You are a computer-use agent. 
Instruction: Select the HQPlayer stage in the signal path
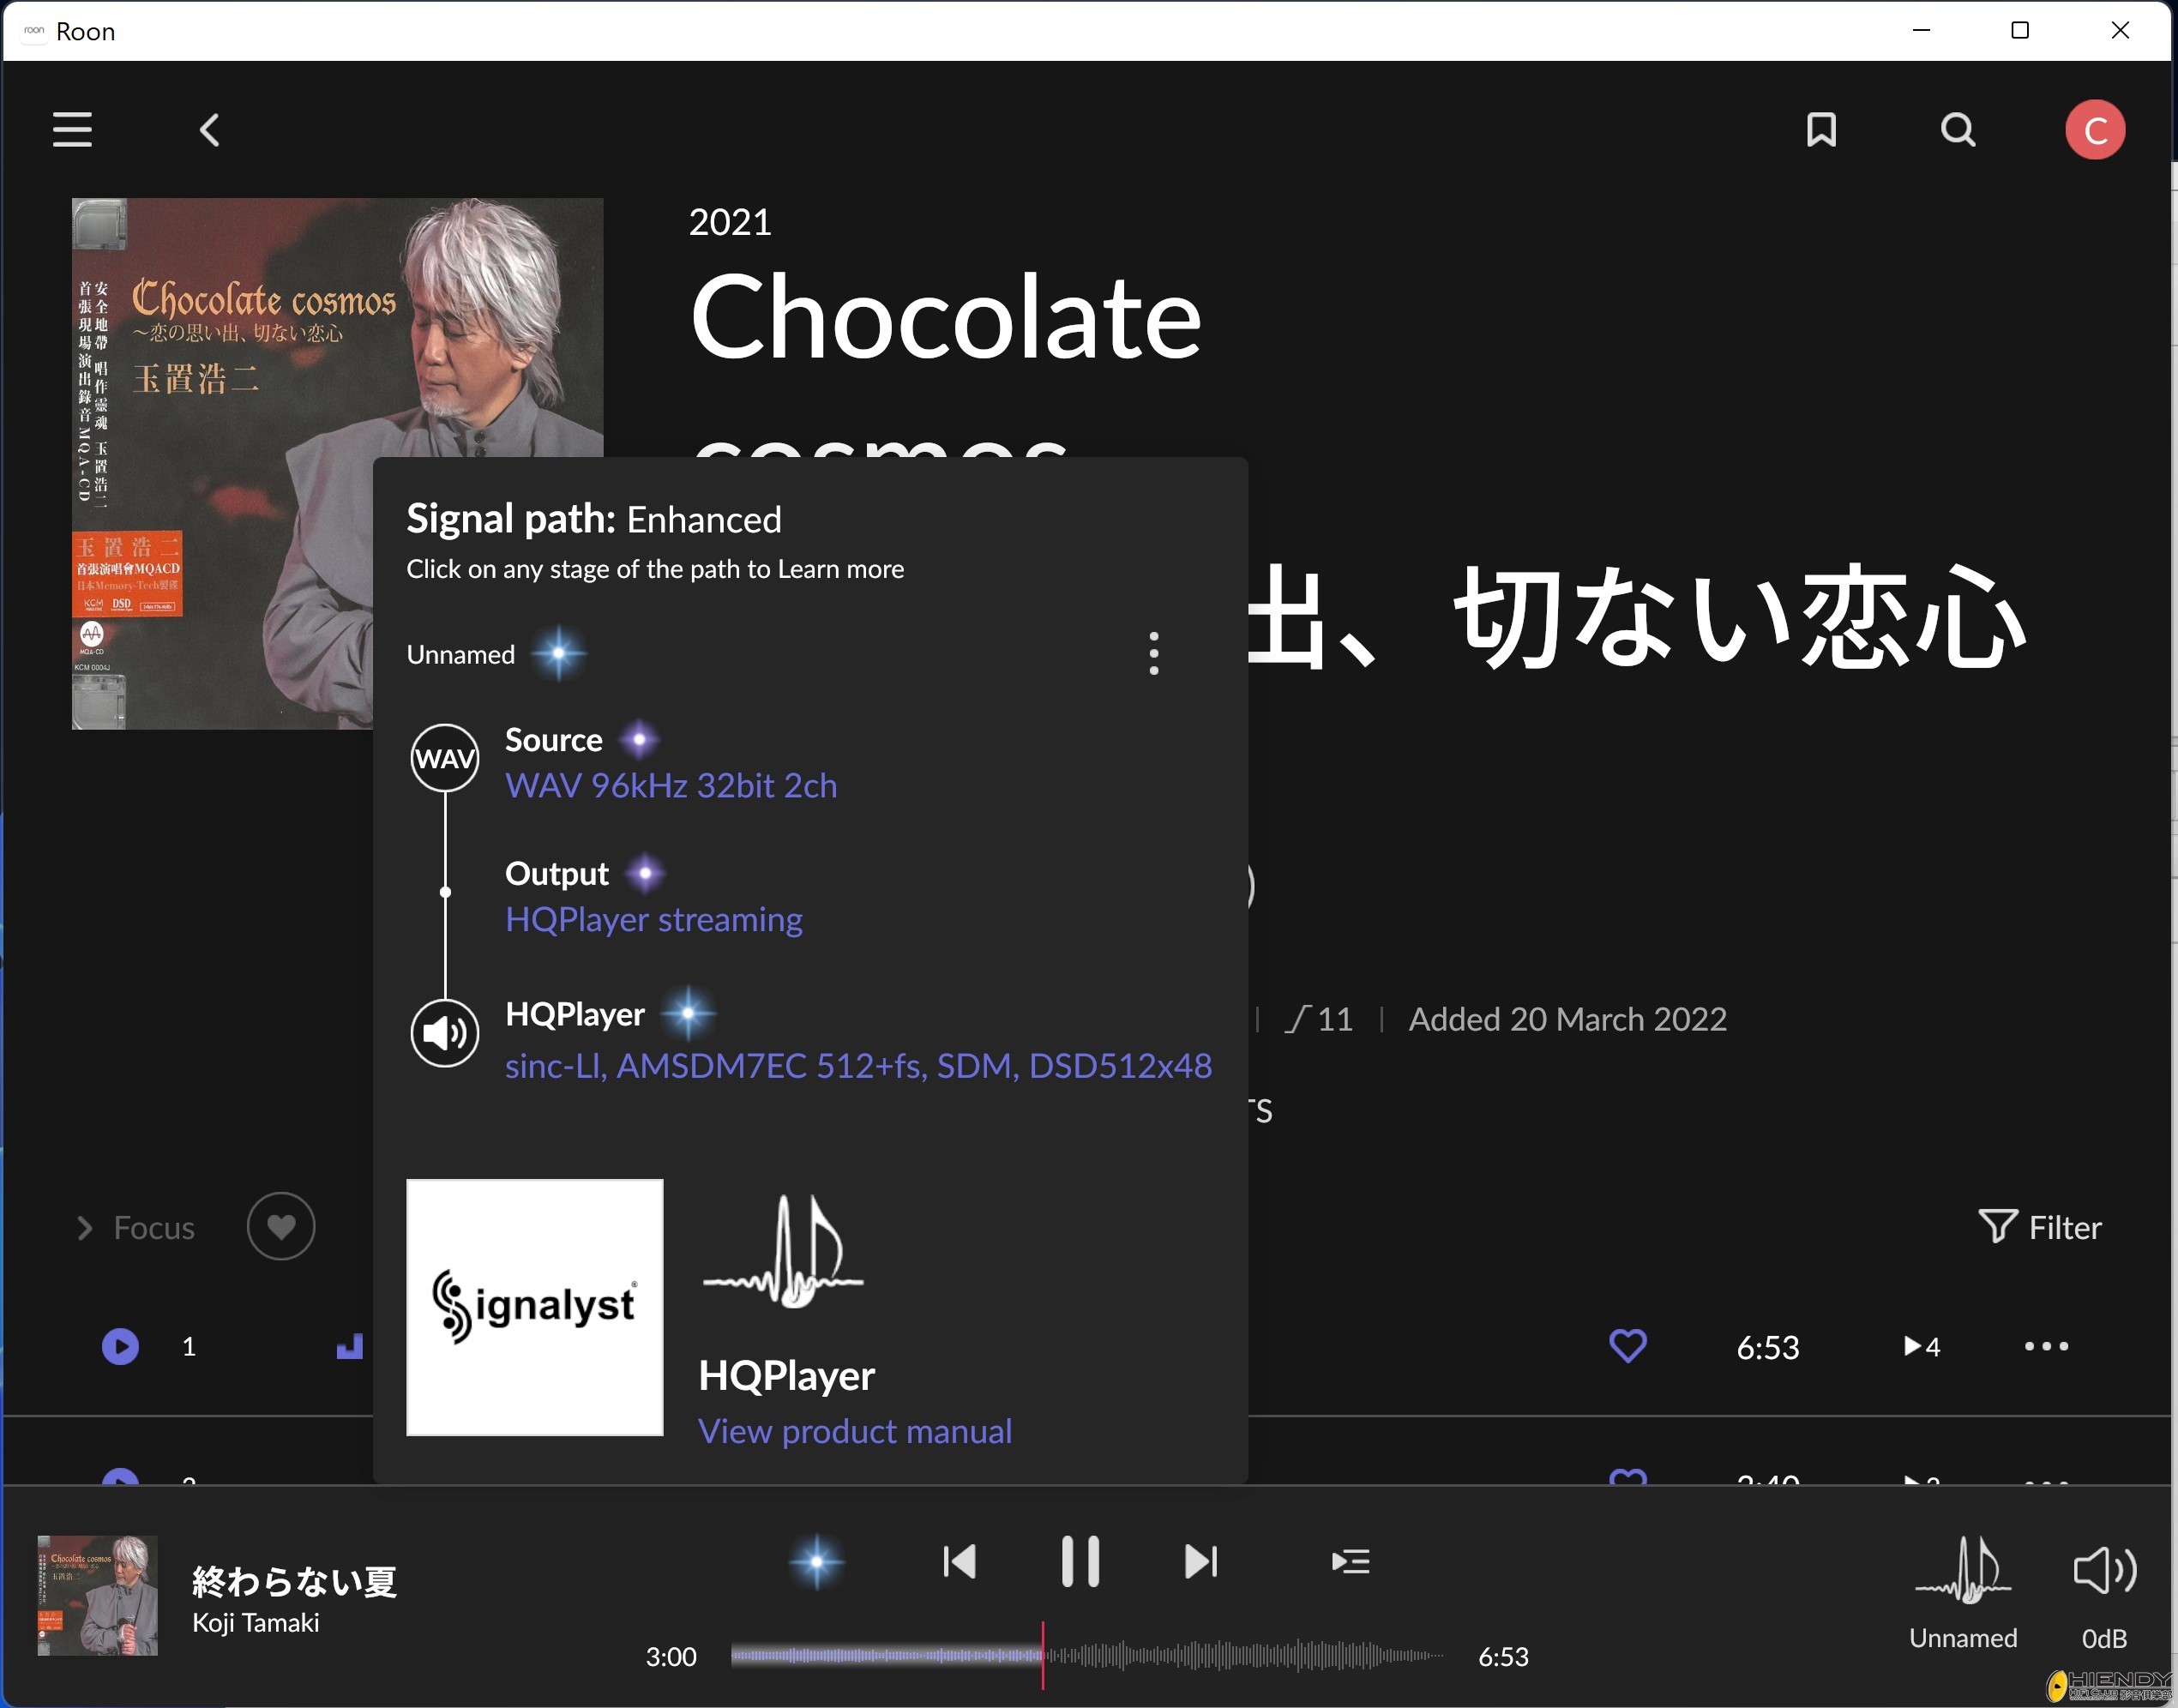coord(575,1014)
